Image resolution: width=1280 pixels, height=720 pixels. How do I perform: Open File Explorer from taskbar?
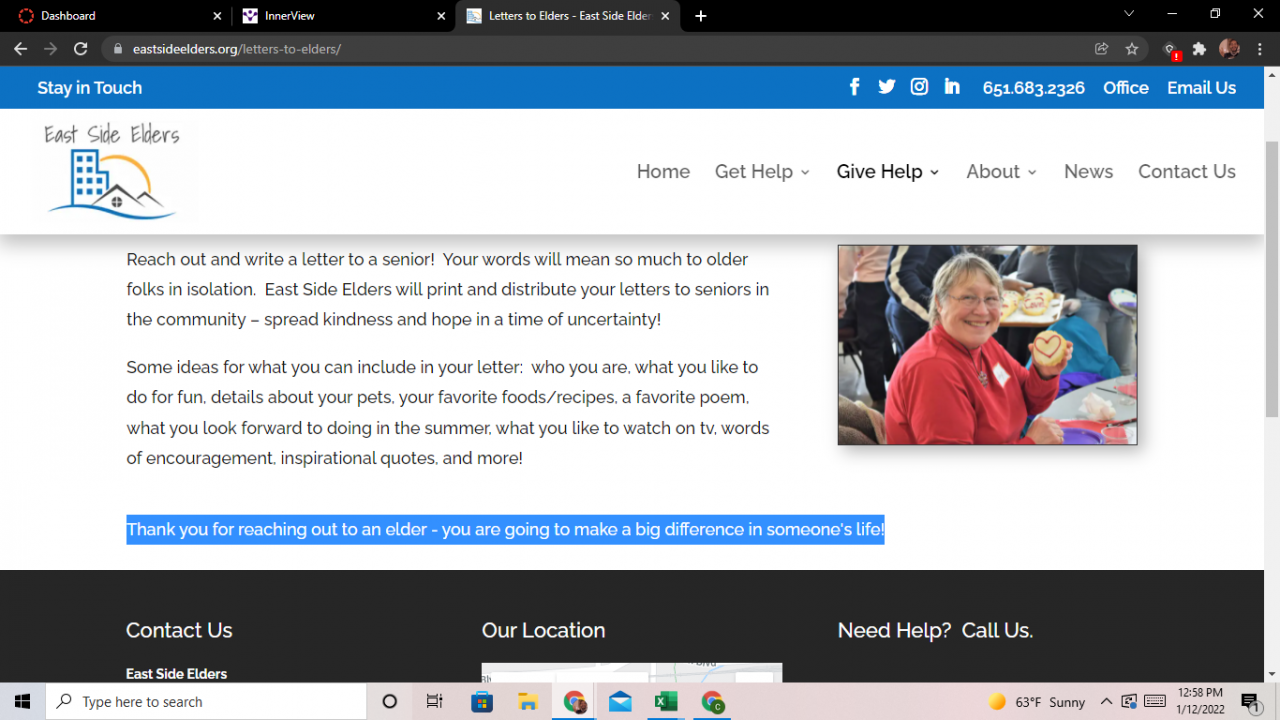pyautogui.click(x=528, y=701)
